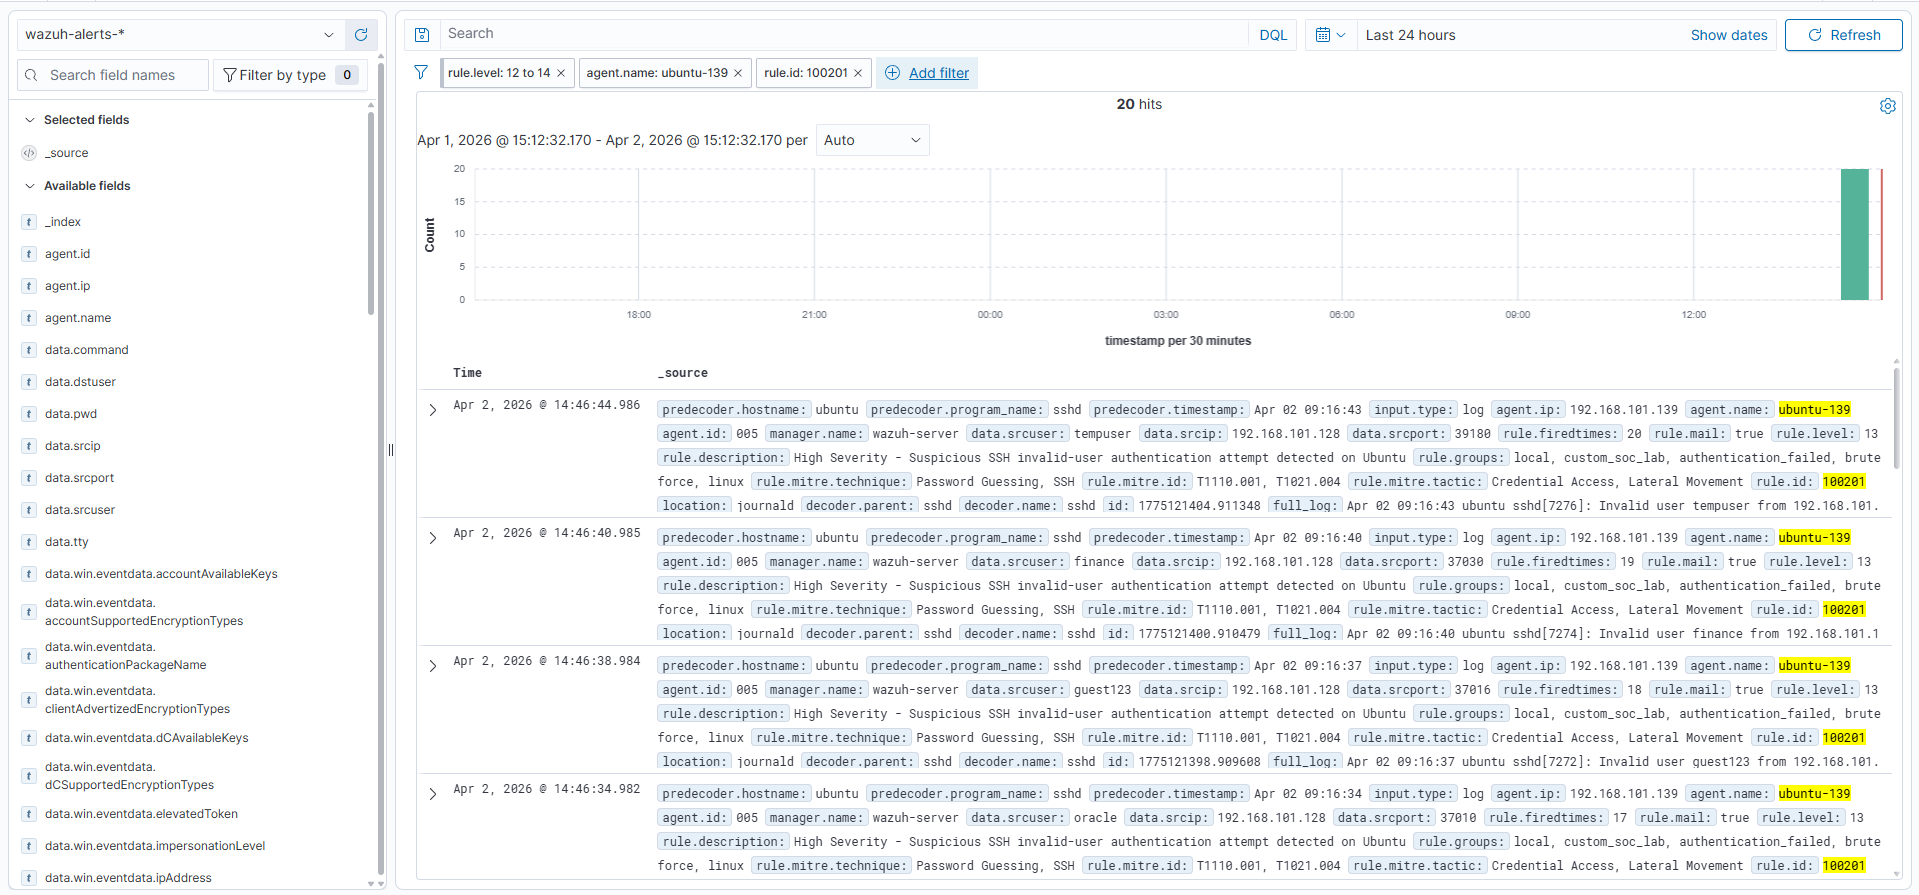Click the agent.name field type icon

click(29, 318)
